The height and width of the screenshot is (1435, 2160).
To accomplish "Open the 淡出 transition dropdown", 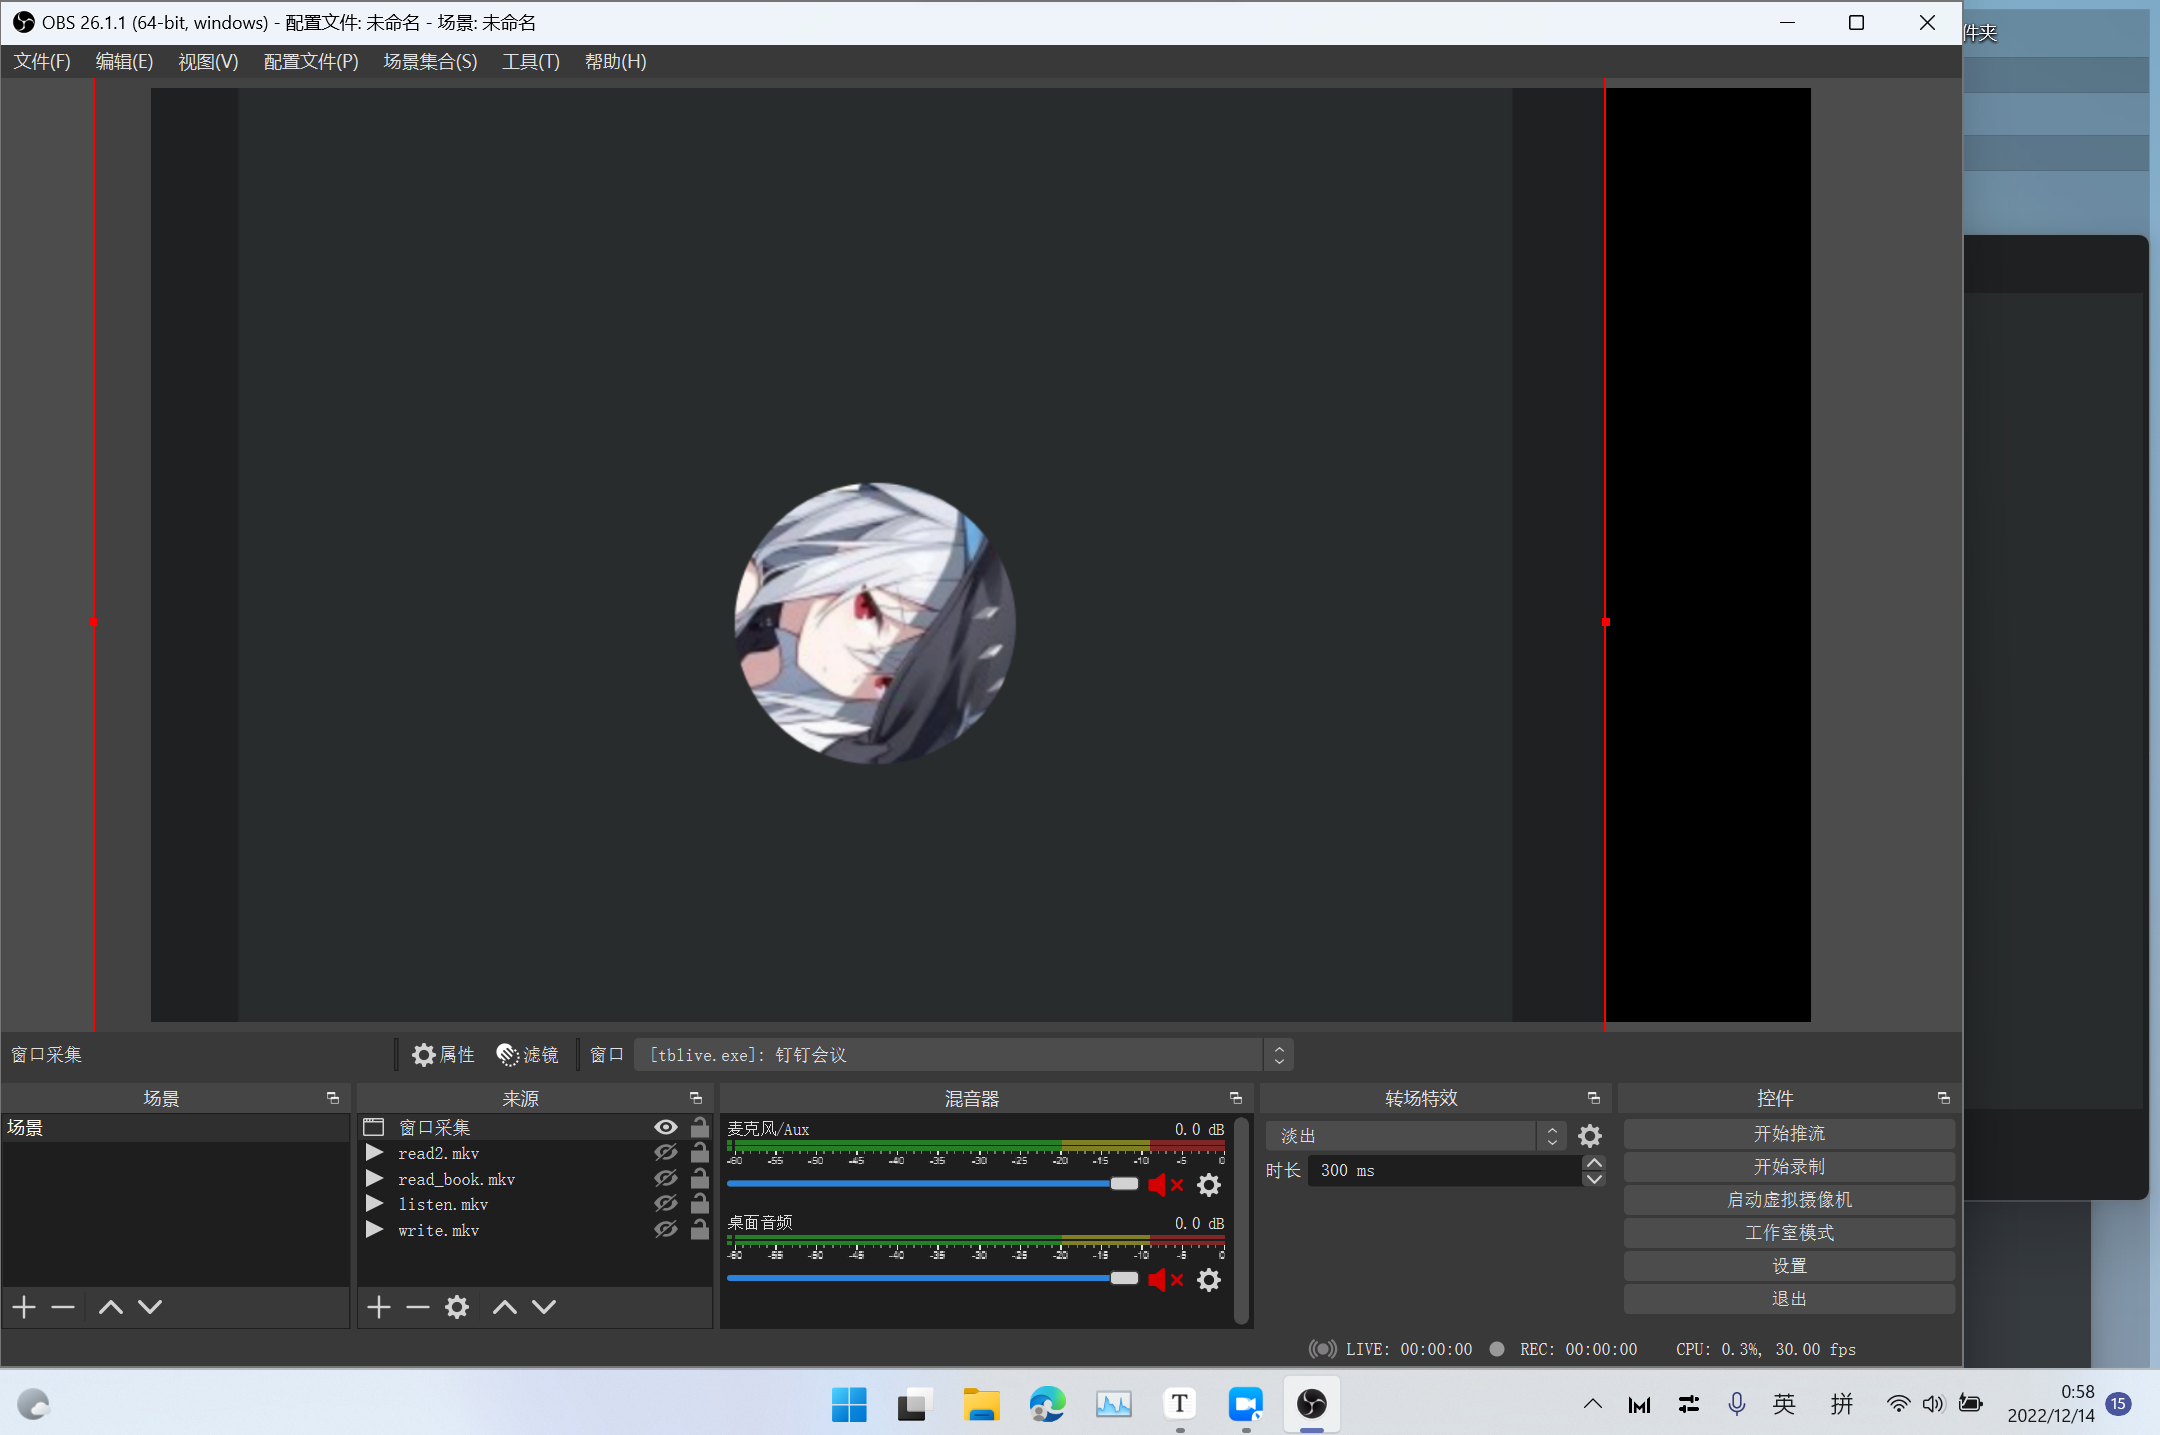I will point(1415,1136).
